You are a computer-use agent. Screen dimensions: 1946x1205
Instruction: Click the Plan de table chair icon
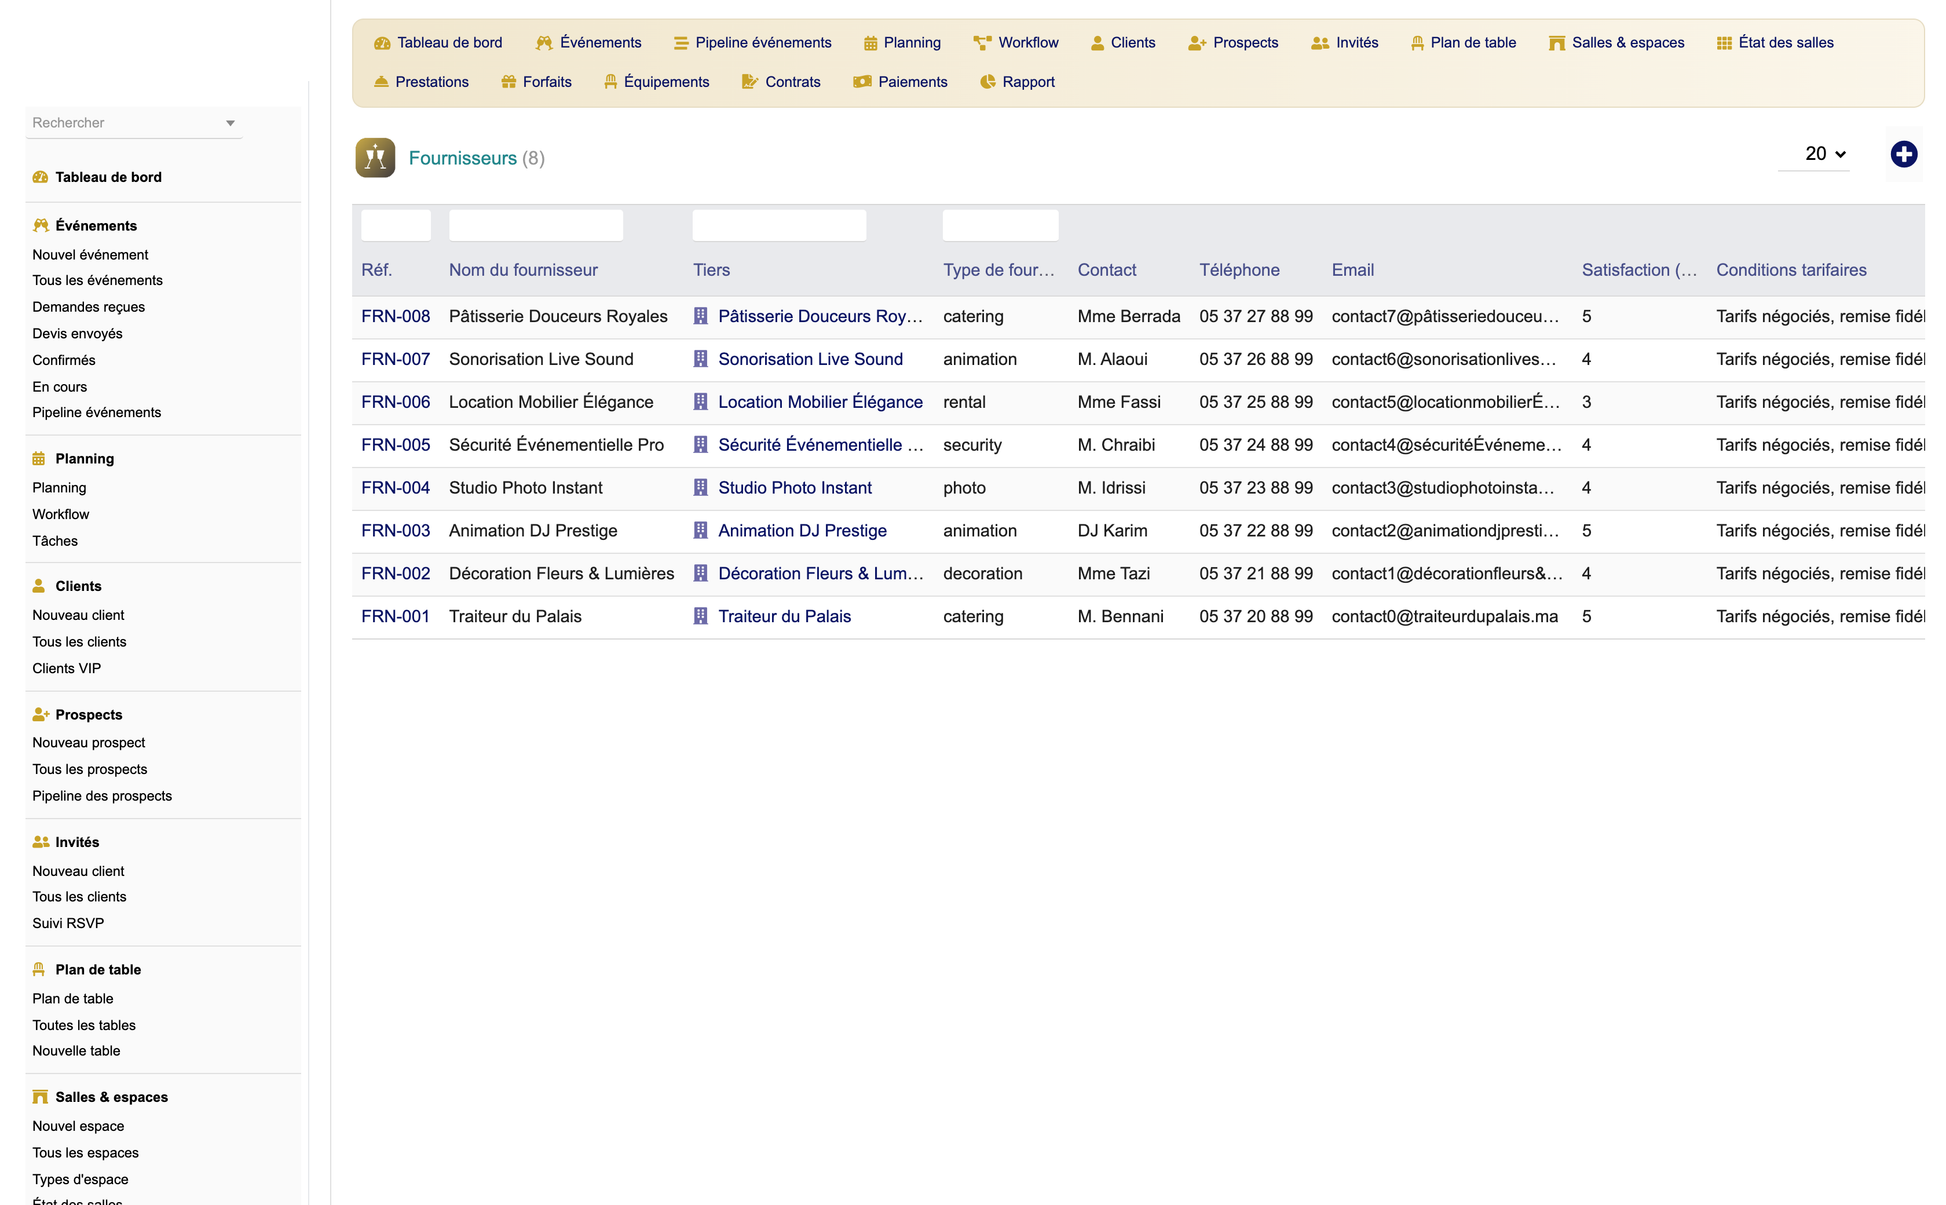tap(1417, 43)
